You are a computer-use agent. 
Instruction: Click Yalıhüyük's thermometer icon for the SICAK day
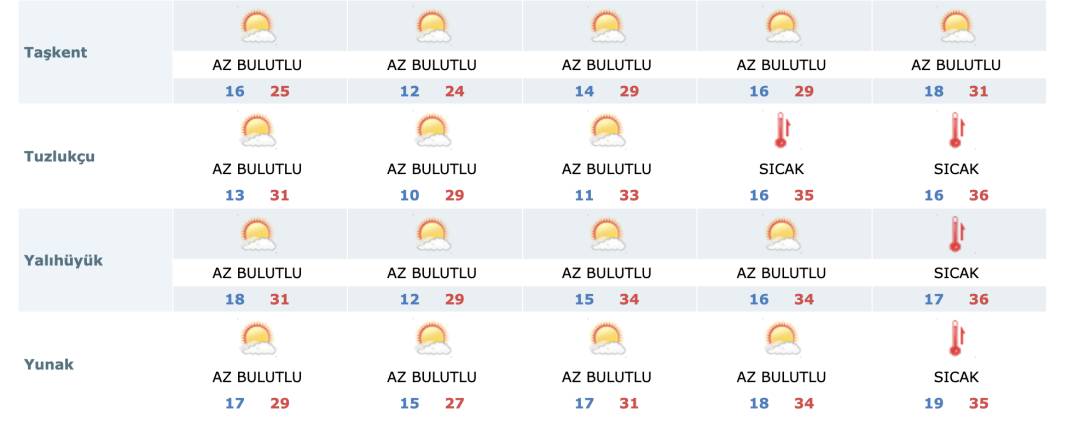tap(956, 234)
